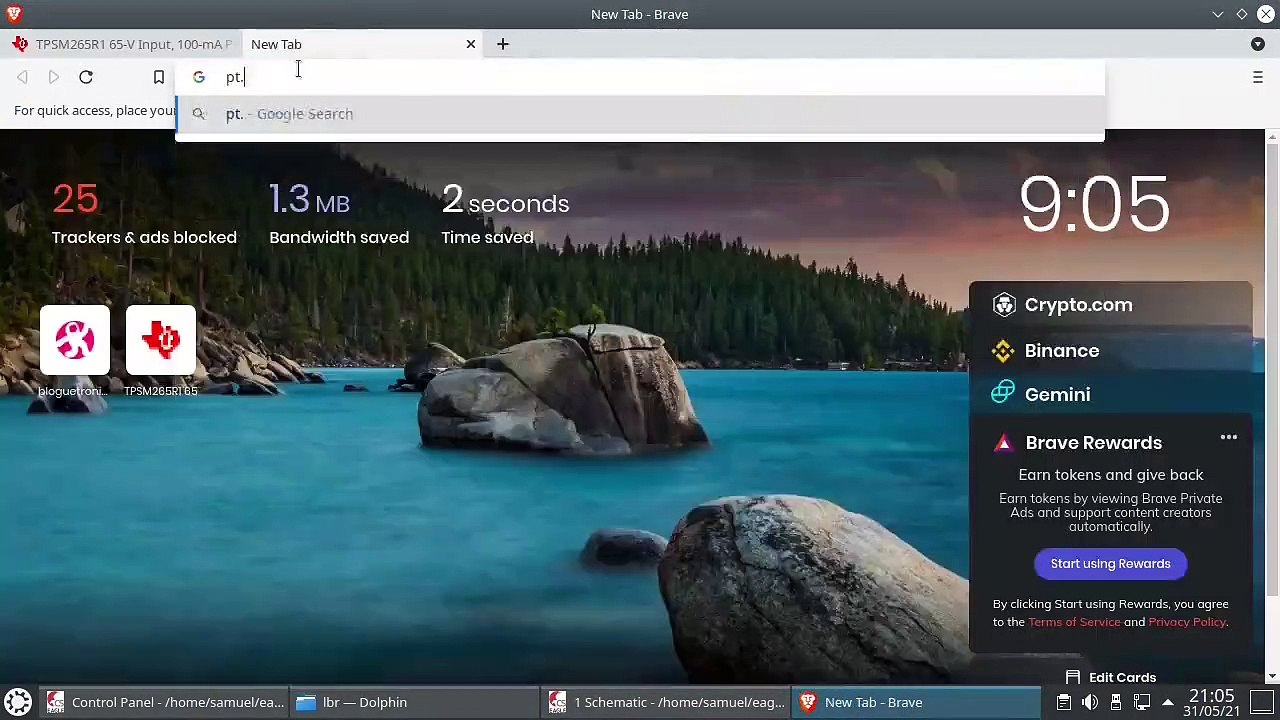Open a new tab with plus button
Screen dimensions: 1280x720
[x=503, y=44]
